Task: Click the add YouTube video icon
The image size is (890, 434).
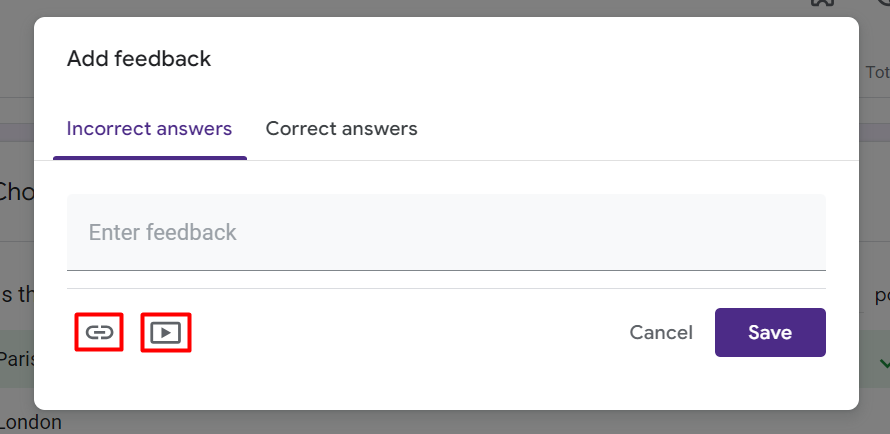Action: pyautogui.click(x=166, y=332)
